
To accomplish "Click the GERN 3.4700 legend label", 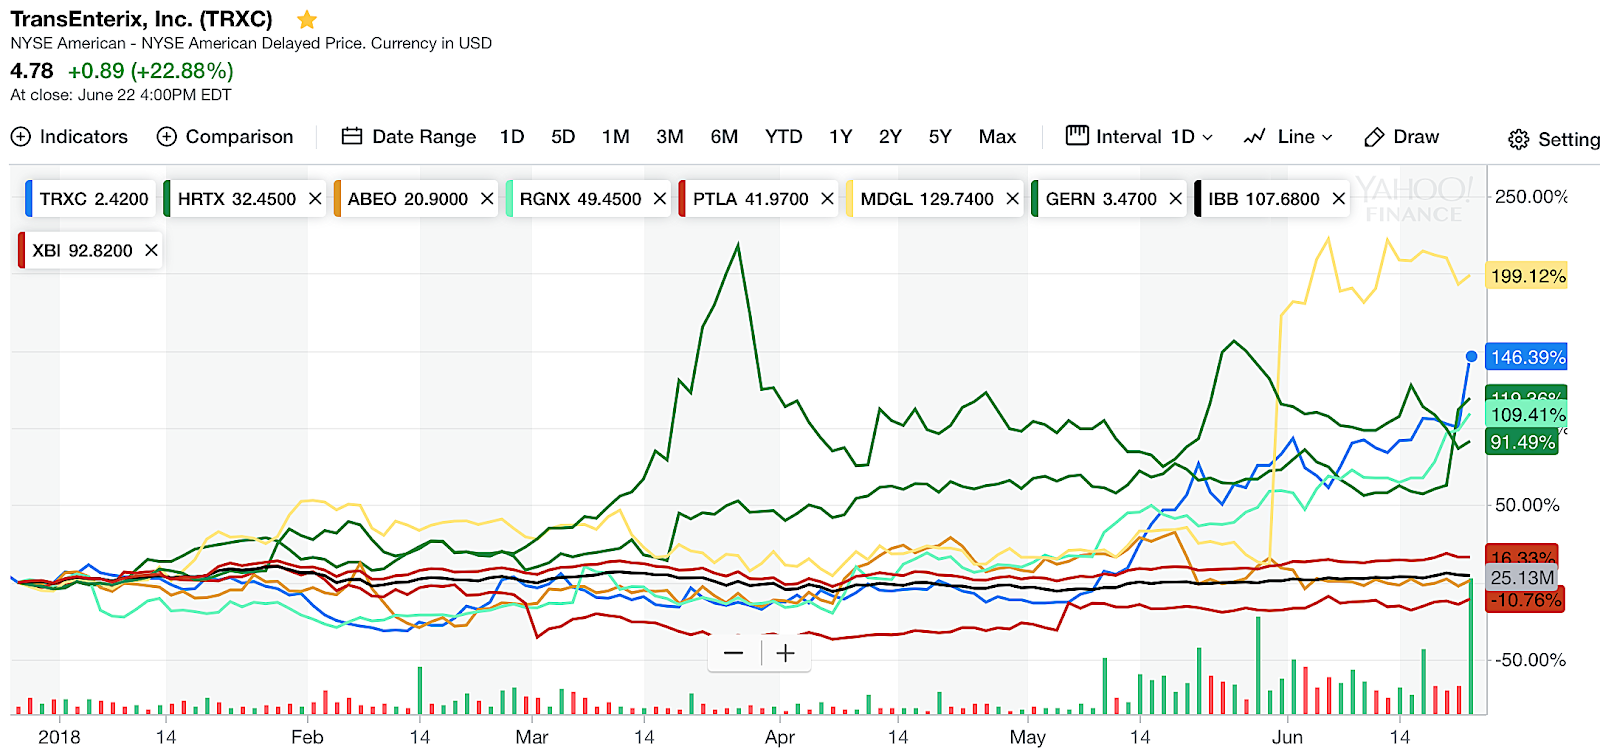I will (x=1101, y=199).
